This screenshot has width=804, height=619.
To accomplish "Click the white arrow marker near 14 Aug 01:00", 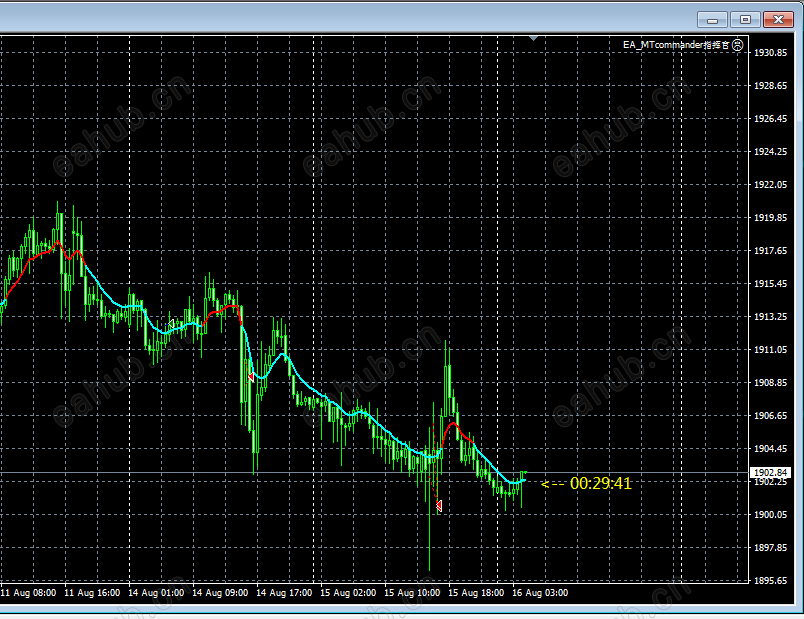I will coord(171,324).
